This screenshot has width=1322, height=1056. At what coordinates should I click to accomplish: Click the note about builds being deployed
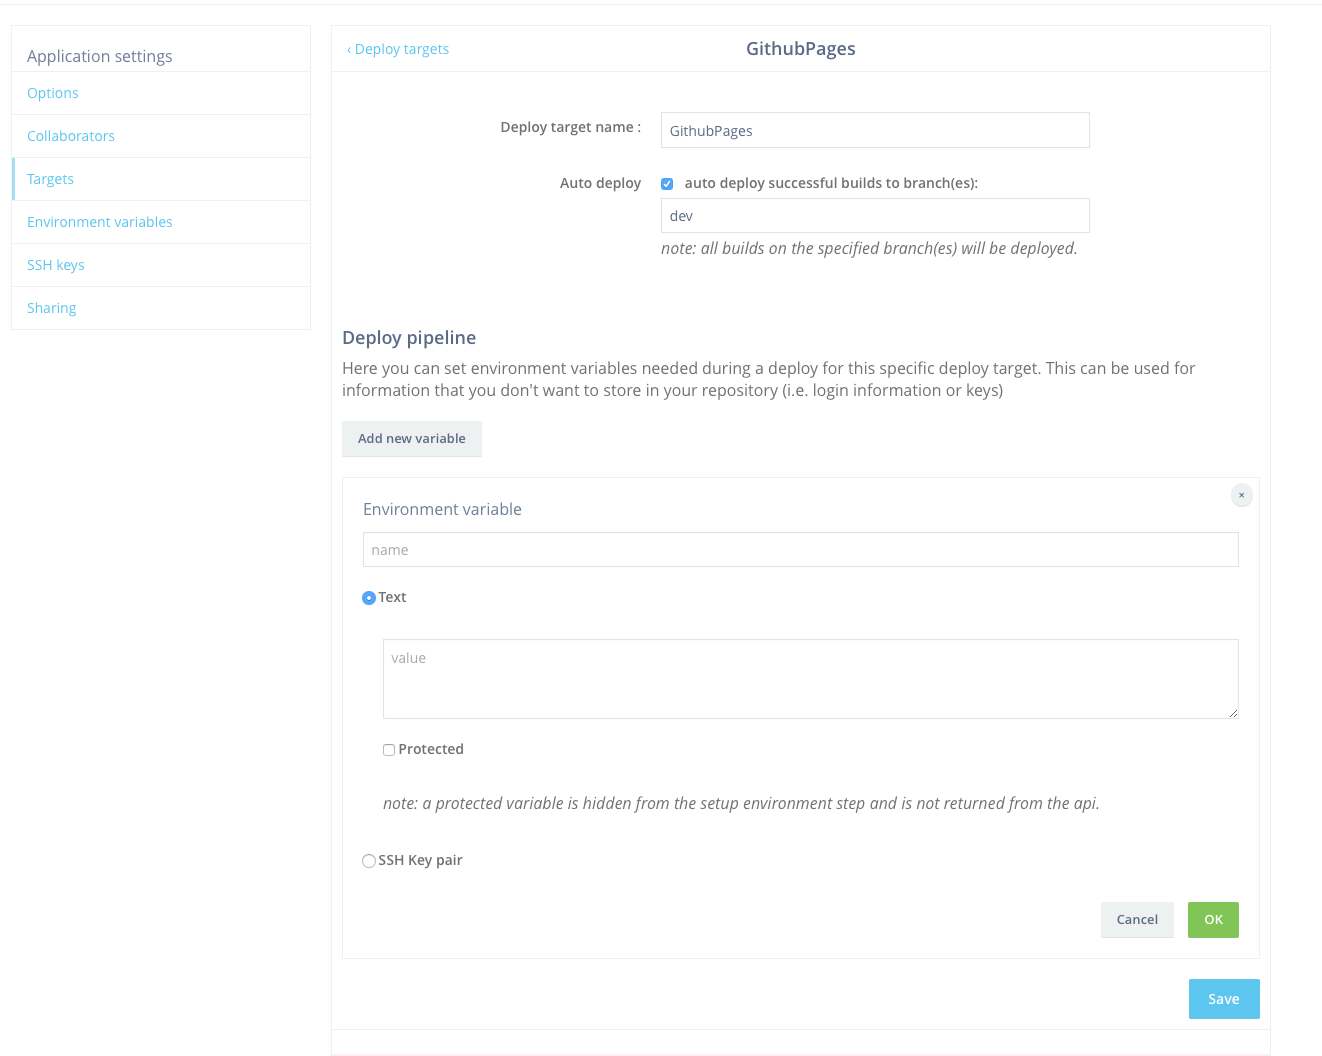[x=869, y=248]
